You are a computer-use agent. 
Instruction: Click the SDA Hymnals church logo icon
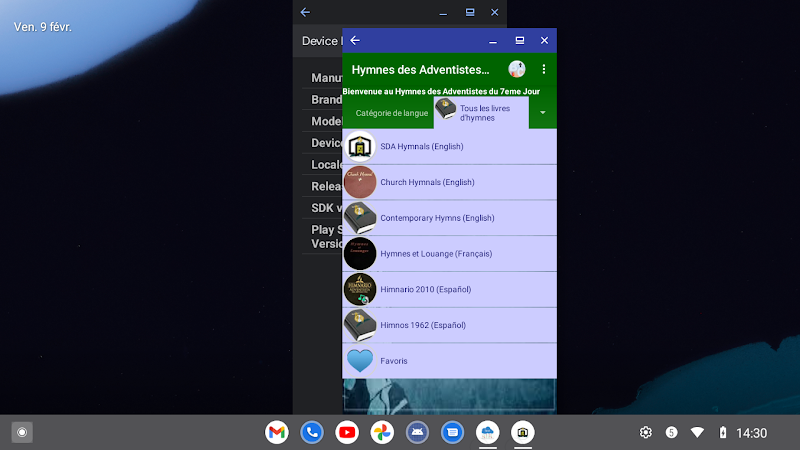(360, 146)
